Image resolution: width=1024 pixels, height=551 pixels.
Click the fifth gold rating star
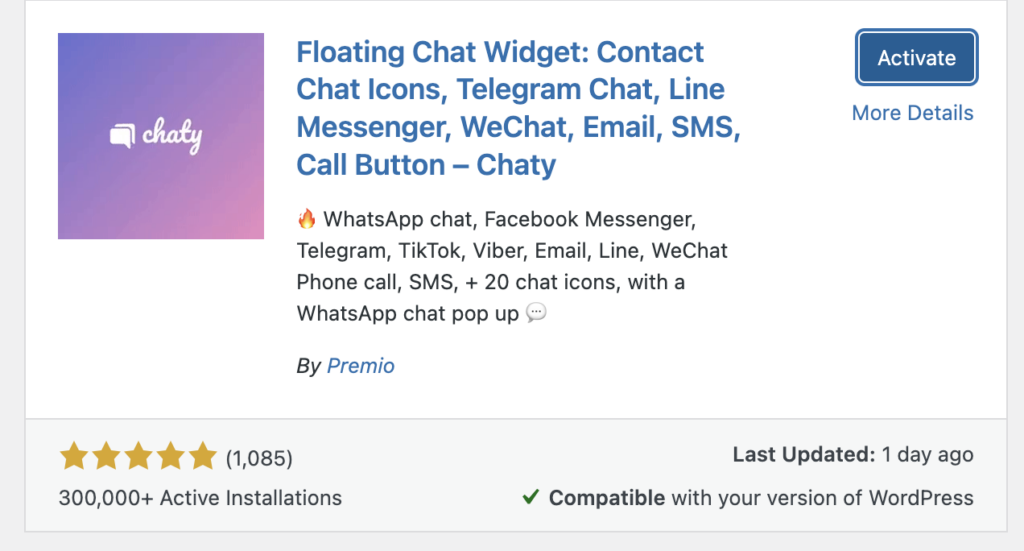(x=203, y=456)
